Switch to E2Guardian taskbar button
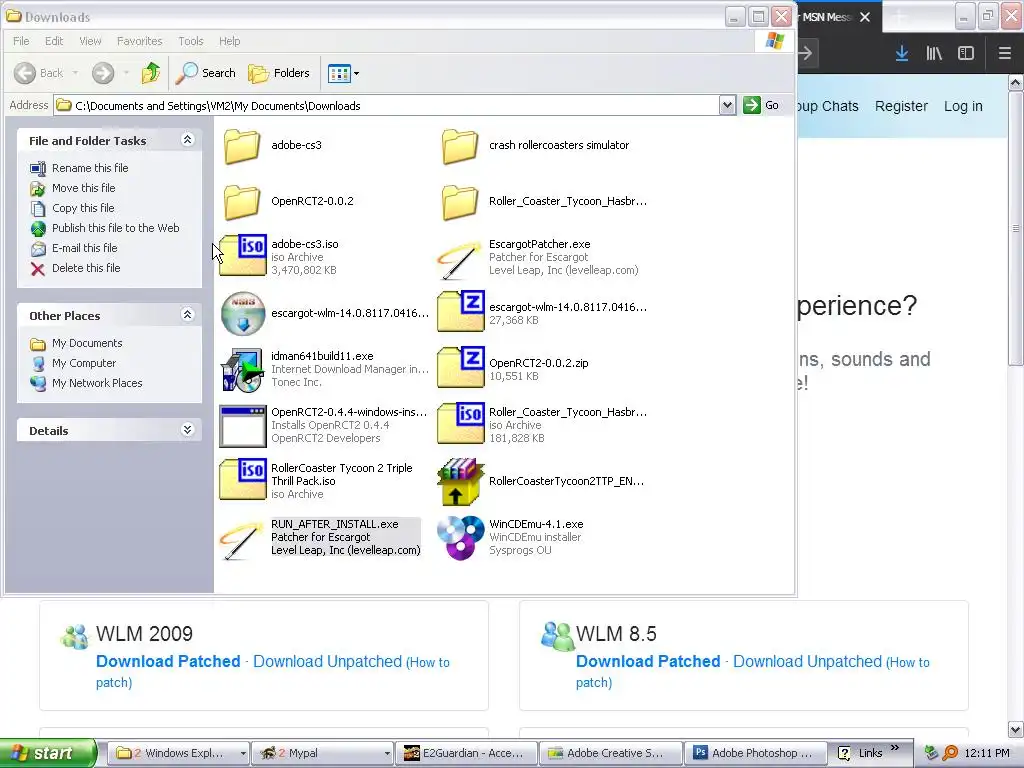The width and height of the screenshot is (1024, 768). point(466,753)
